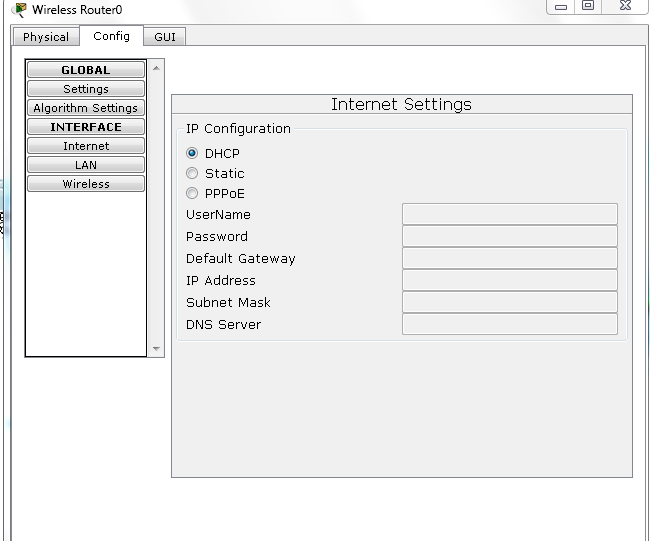Switch to the Physical tab
650x541 pixels.
(x=46, y=37)
